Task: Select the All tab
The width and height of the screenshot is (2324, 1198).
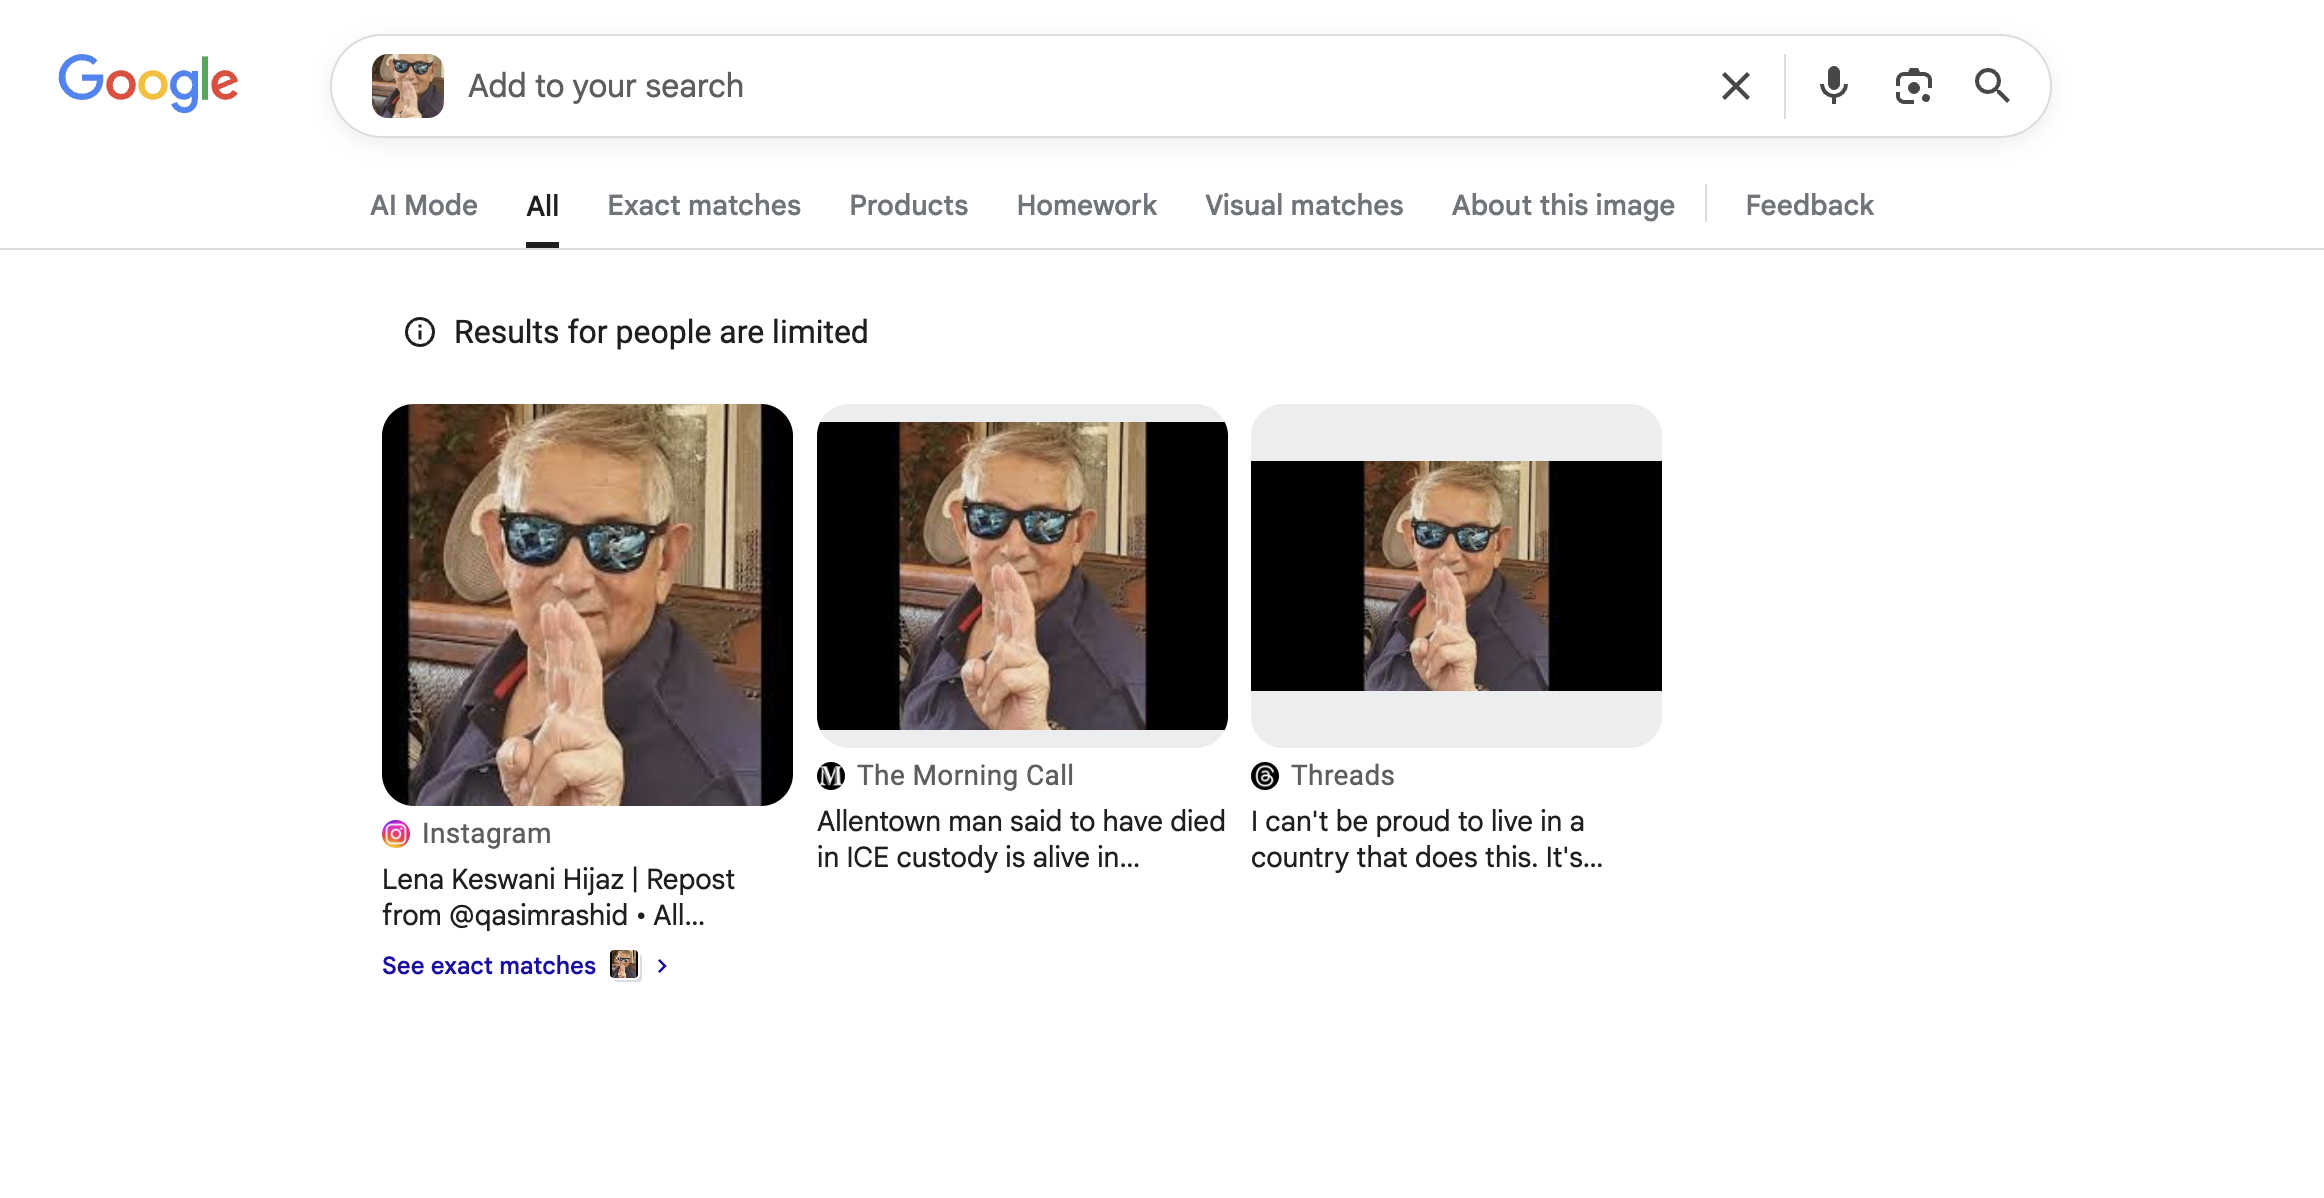Action: pos(542,205)
